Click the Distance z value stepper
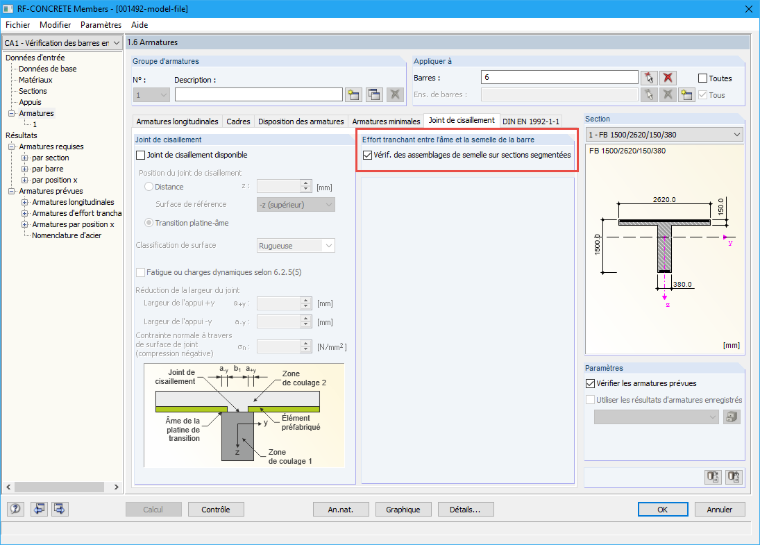The height and width of the screenshot is (545, 760). tap(305, 187)
